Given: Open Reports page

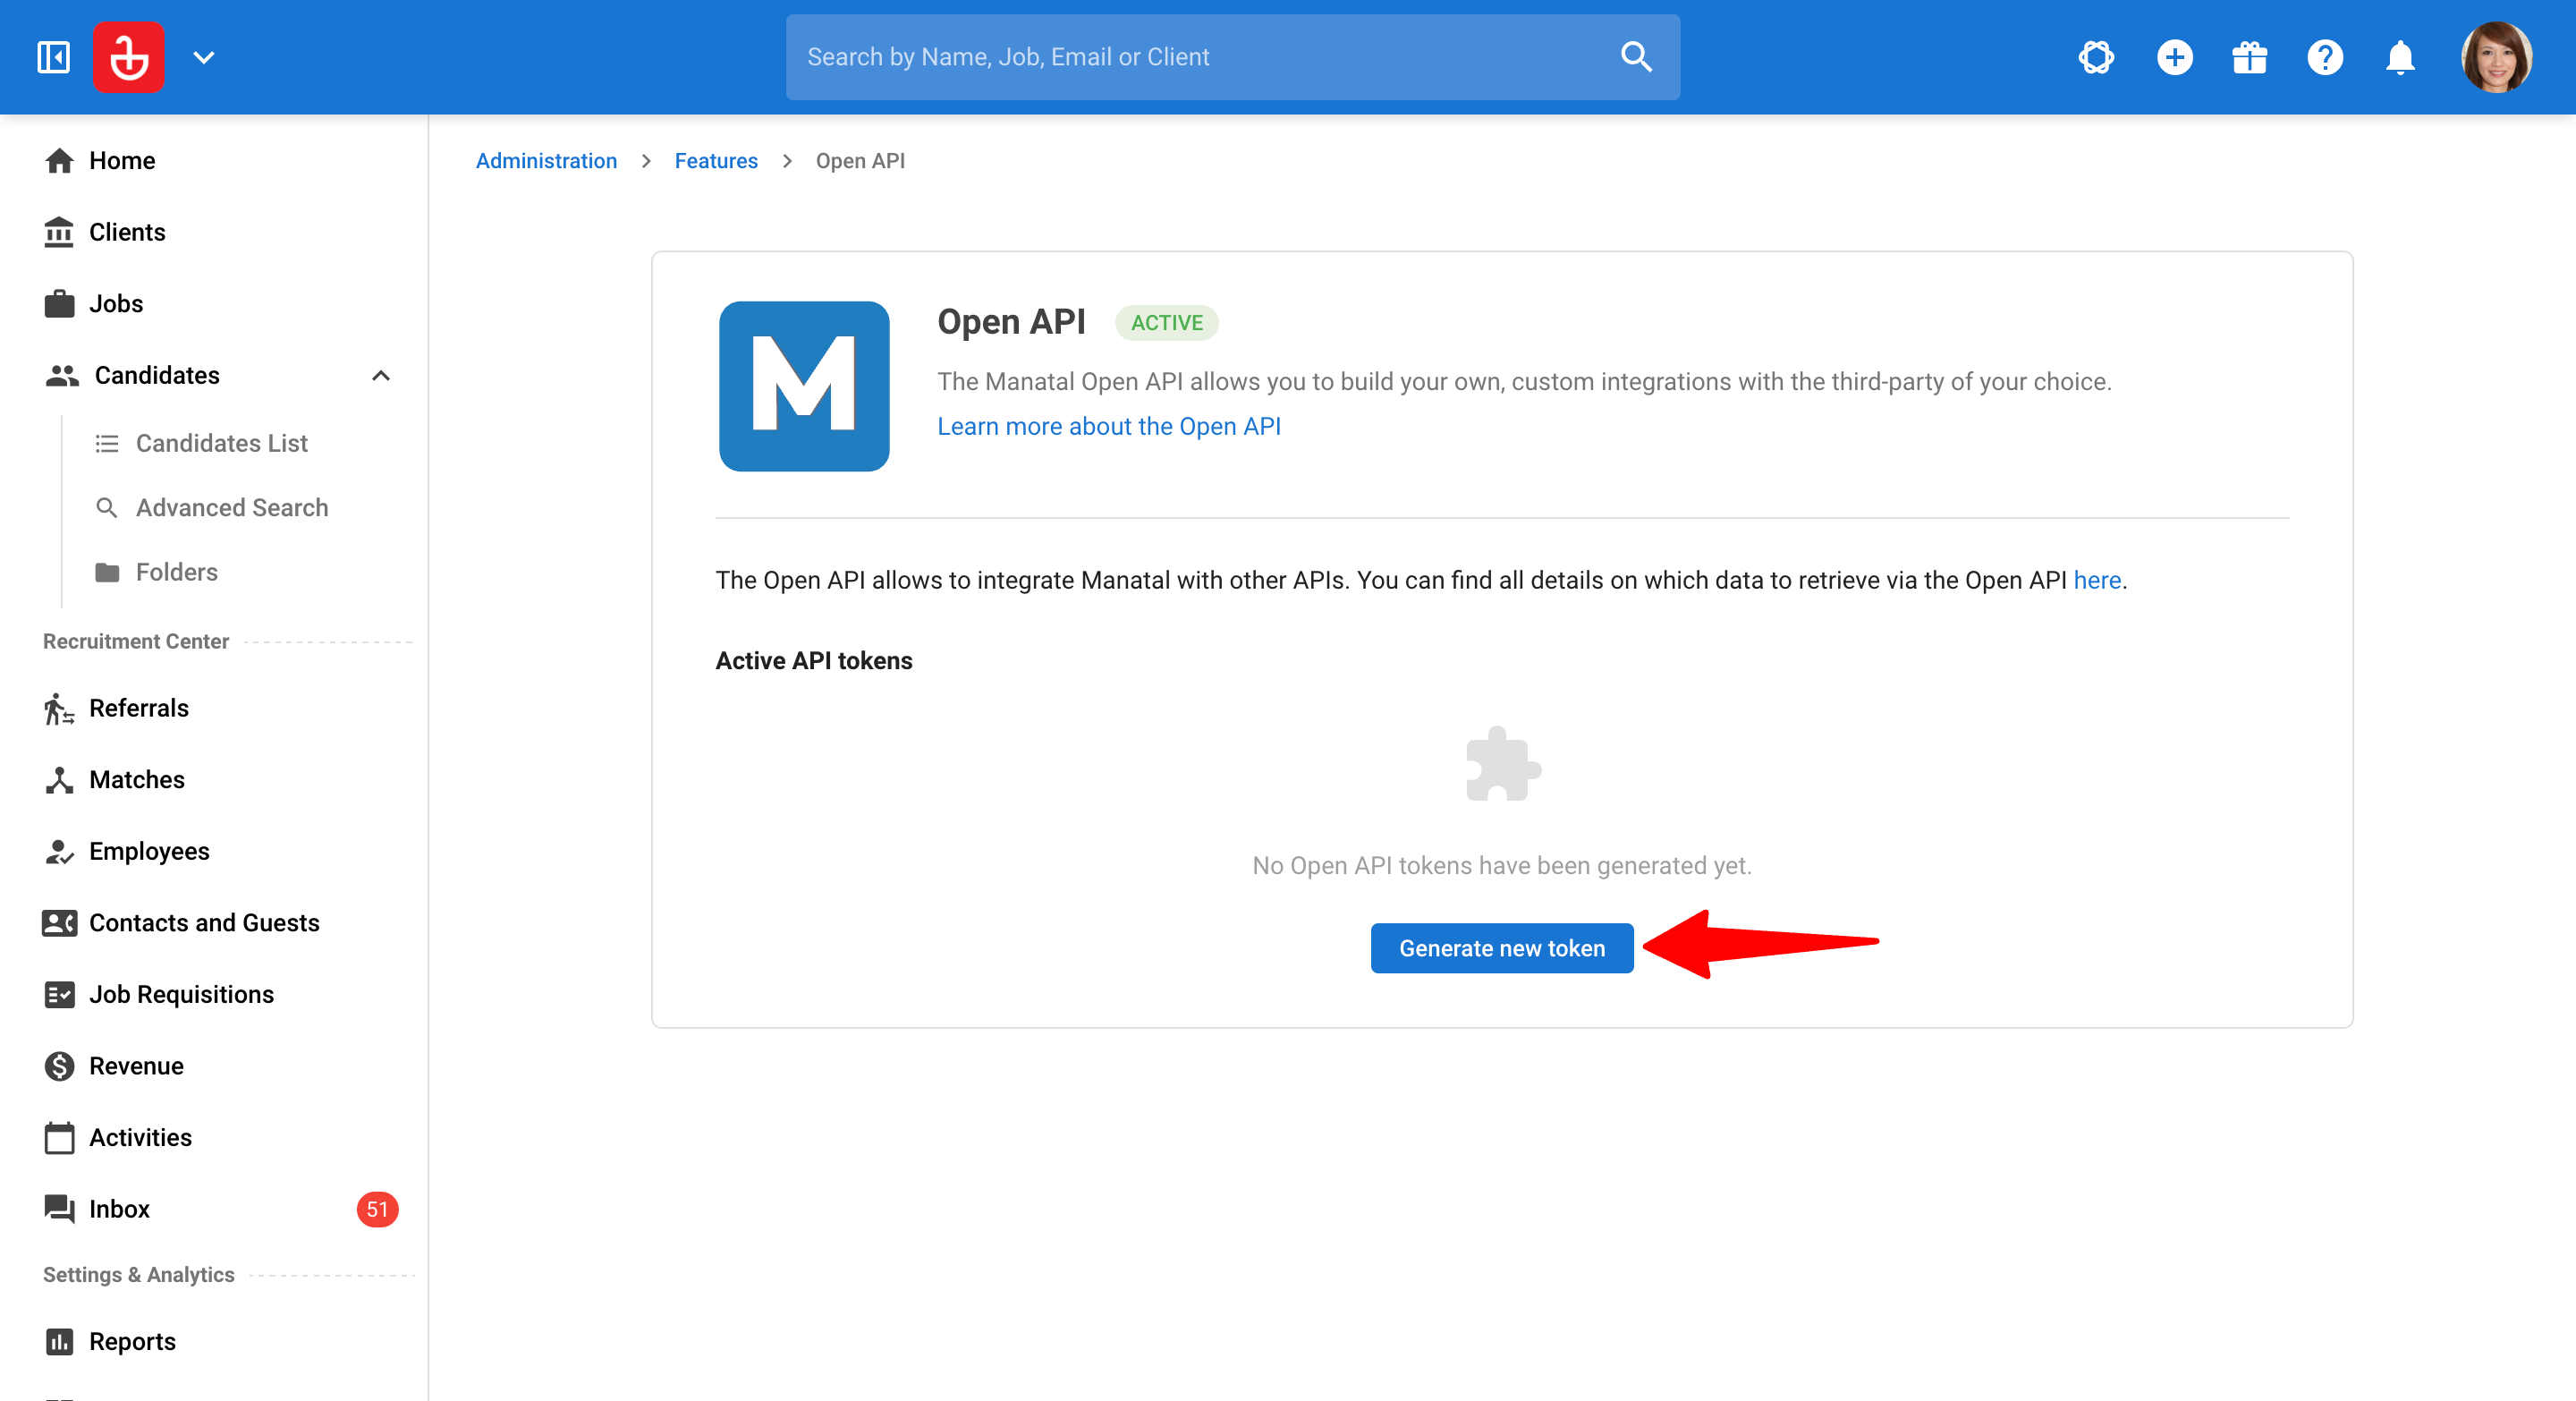Looking at the screenshot, I should pyautogui.click(x=214, y=1342).
